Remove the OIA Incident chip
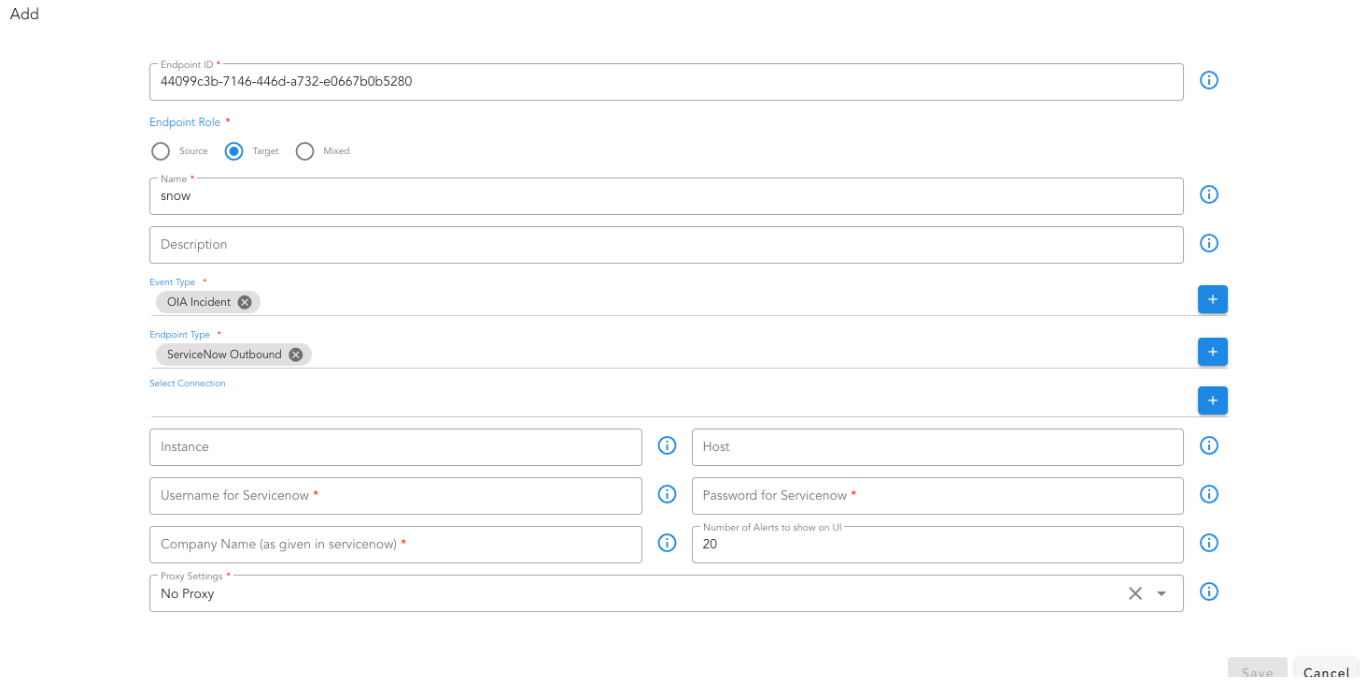This screenshot has height=685, width=1369. [245, 302]
